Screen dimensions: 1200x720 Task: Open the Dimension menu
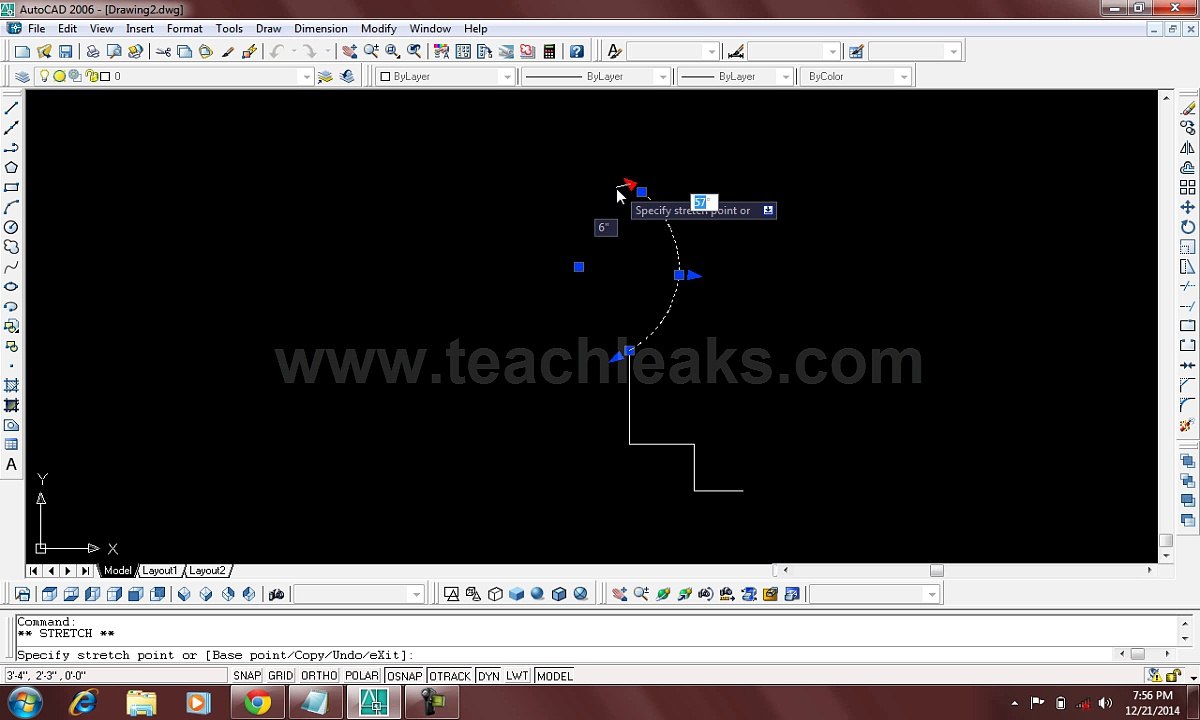click(x=321, y=28)
